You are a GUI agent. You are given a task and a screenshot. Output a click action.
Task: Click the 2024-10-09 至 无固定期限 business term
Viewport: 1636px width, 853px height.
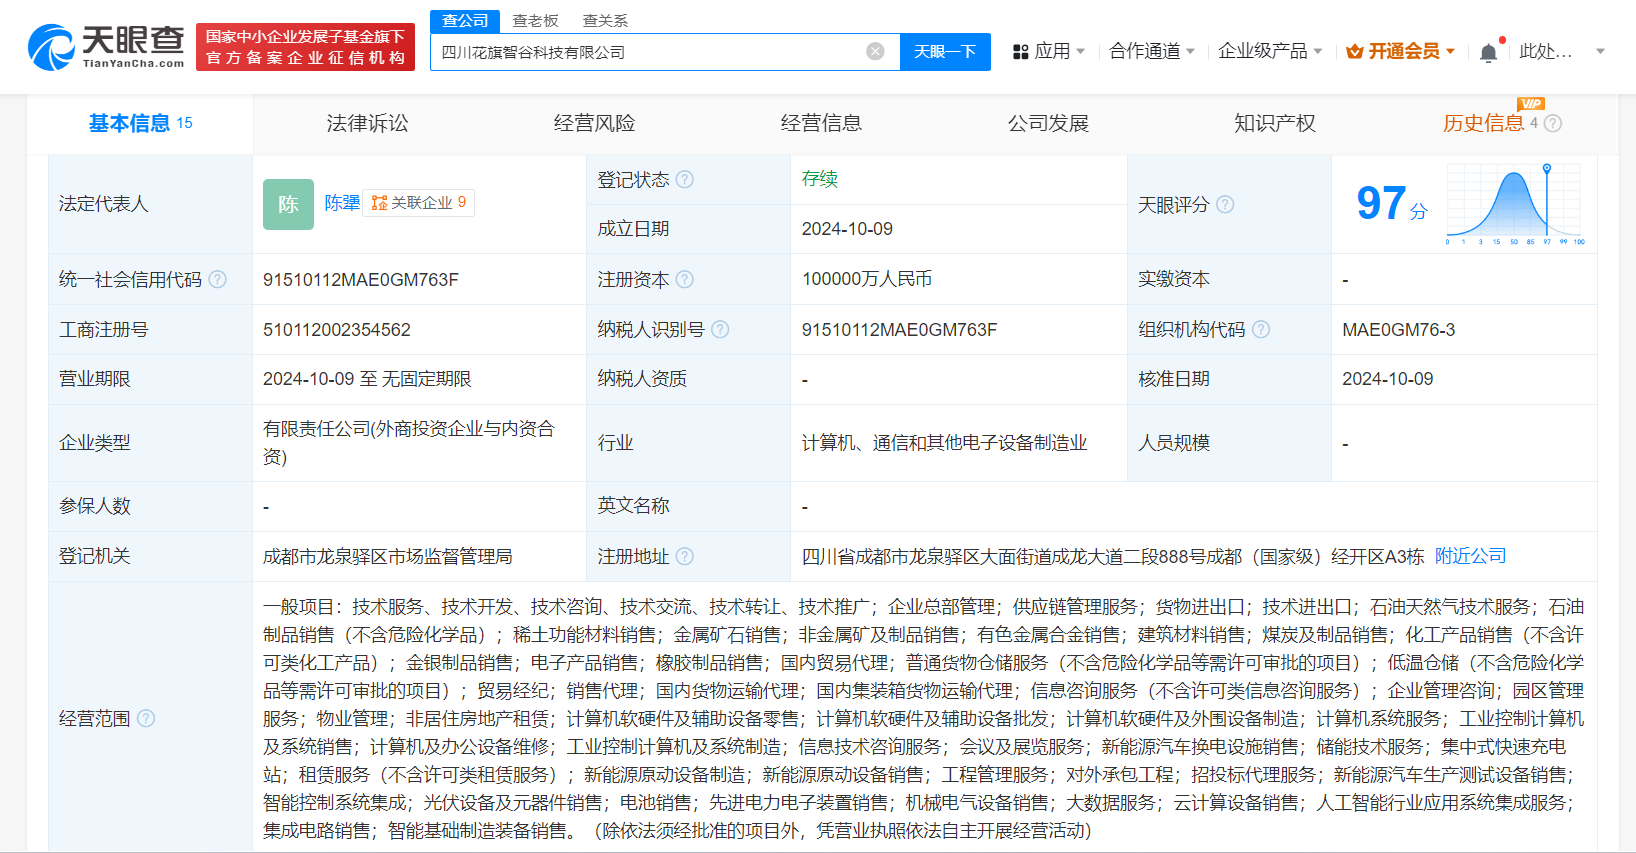point(367,379)
